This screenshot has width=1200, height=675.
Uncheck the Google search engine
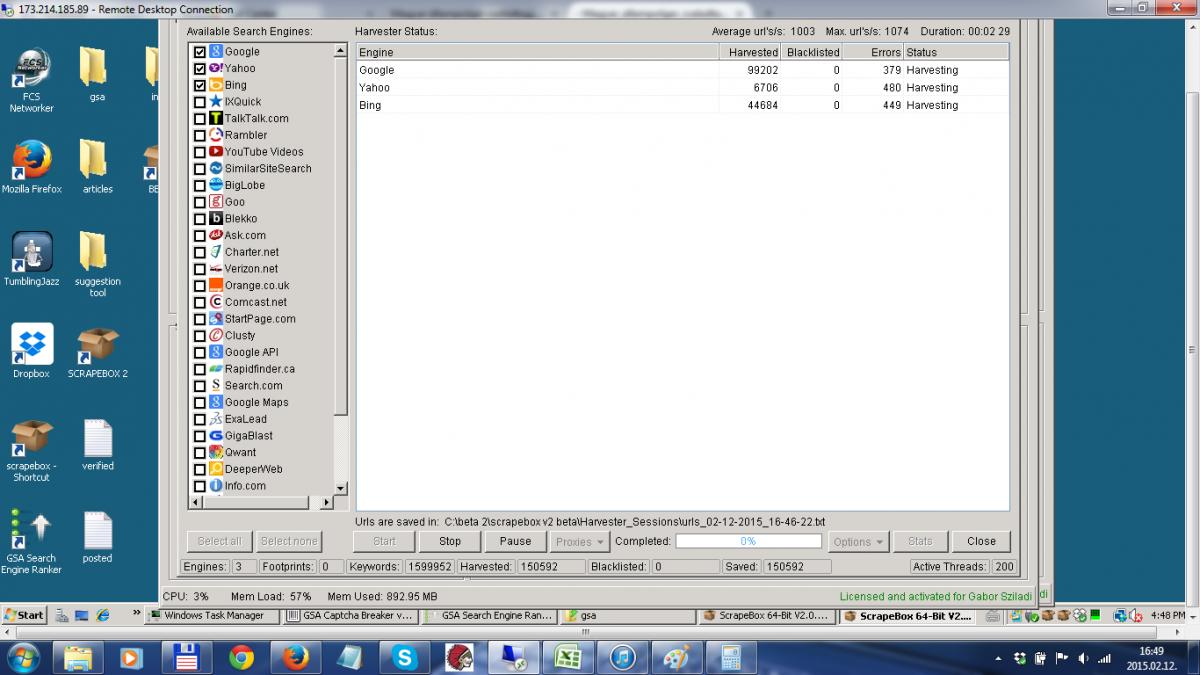(x=200, y=52)
